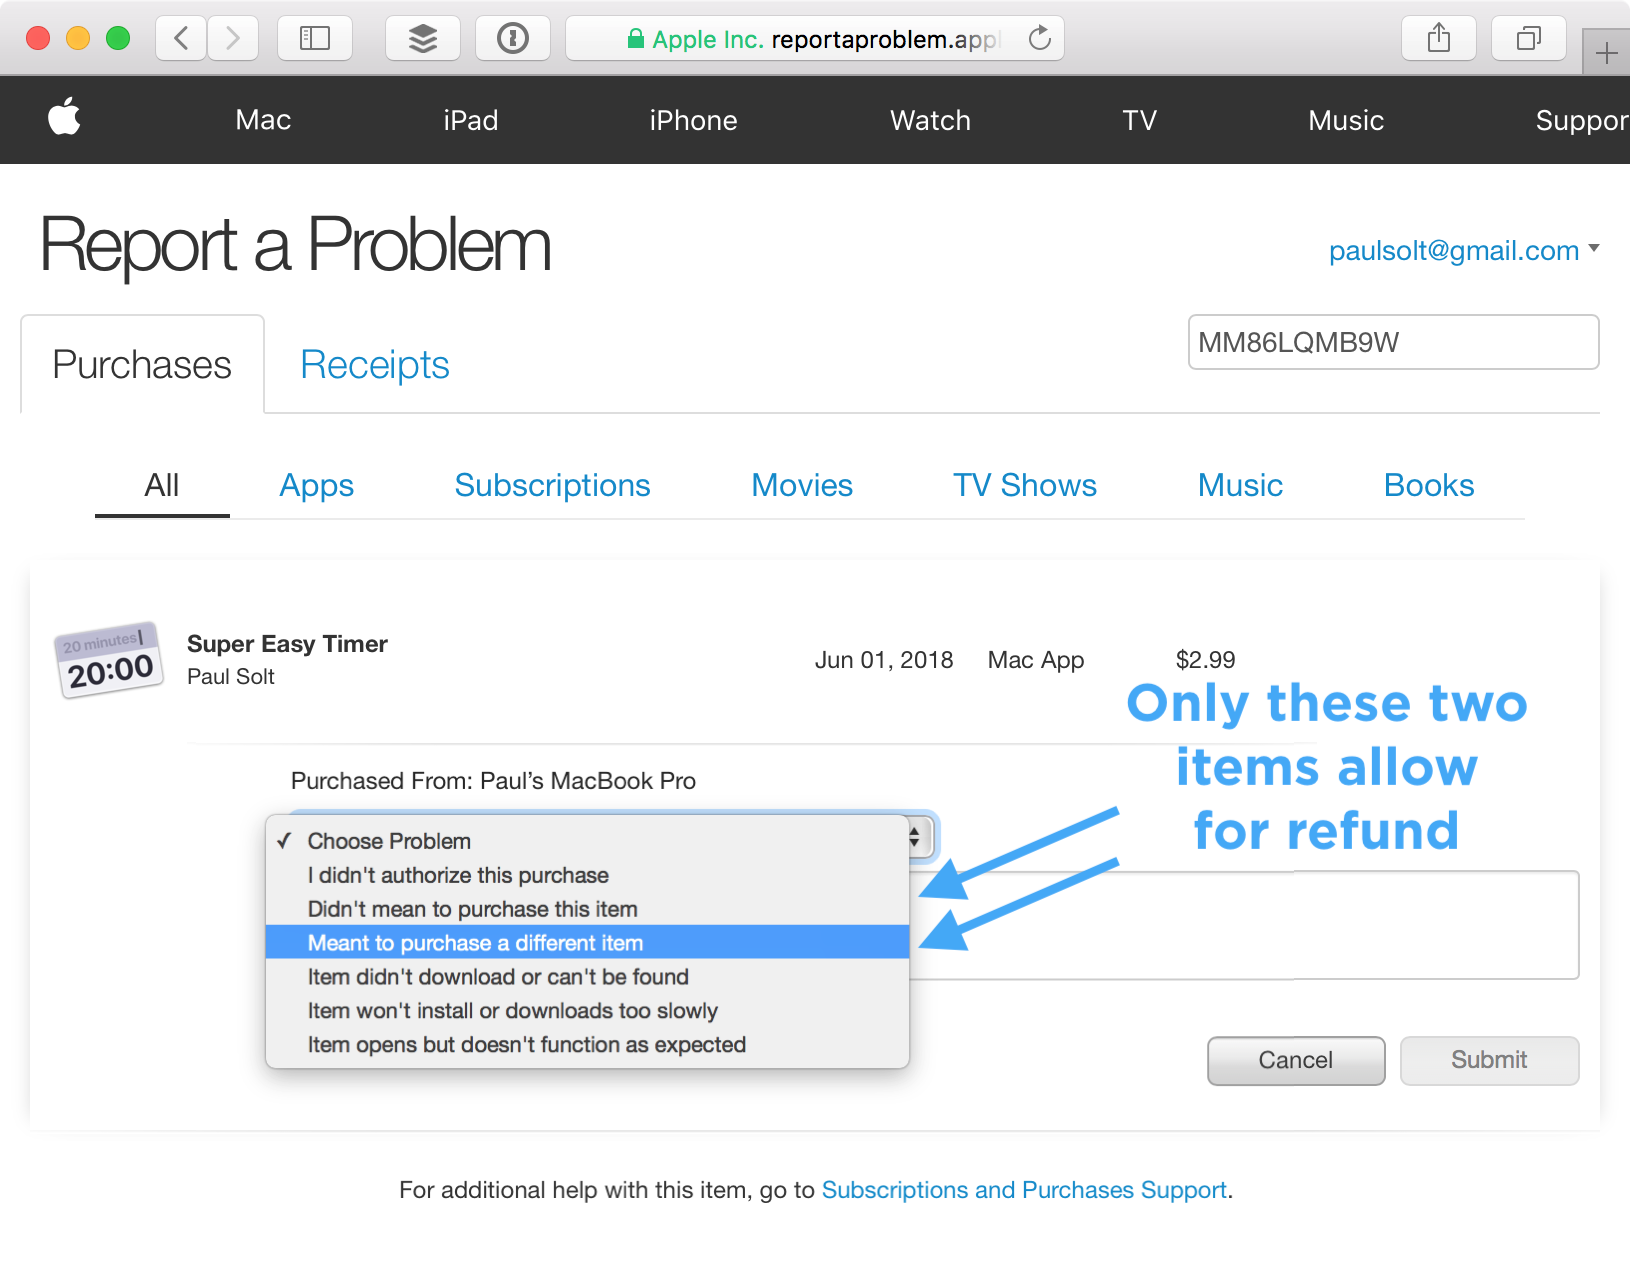Open Music in Apple navigation bar

(x=1346, y=120)
